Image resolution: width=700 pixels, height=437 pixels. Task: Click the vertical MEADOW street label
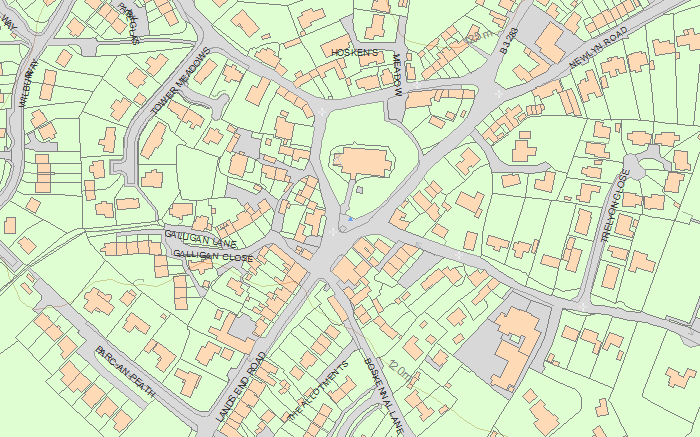pyautogui.click(x=398, y=75)
